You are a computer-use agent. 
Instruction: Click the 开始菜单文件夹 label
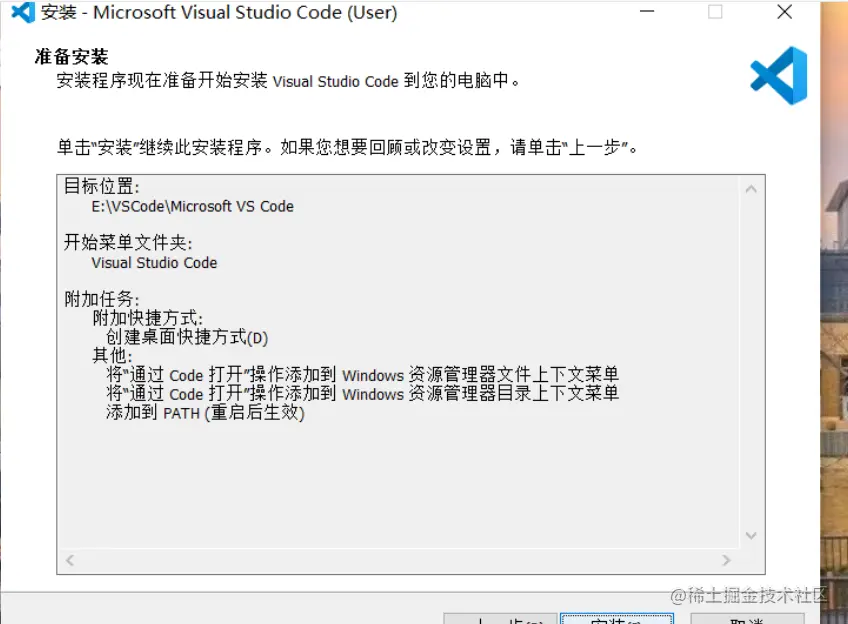pos(128,243)
